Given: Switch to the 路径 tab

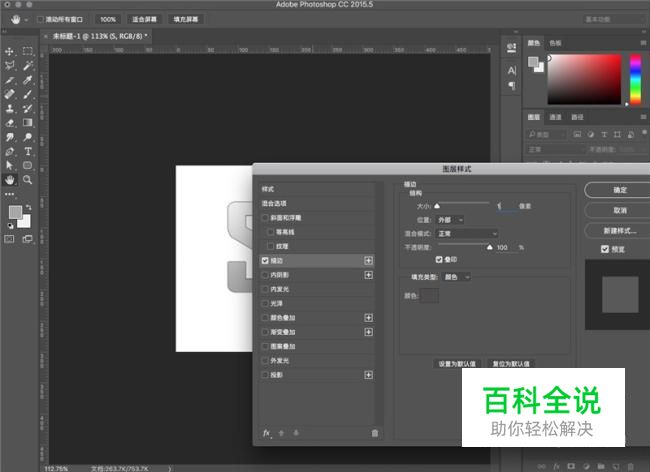Looking at the screenshot, I should click(577, 117).
